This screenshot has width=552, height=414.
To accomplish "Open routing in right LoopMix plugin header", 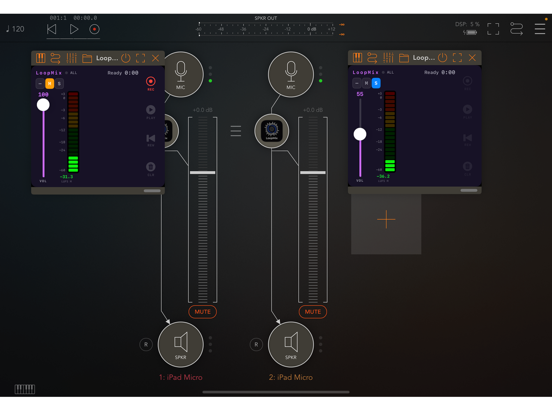I will 372,57.
